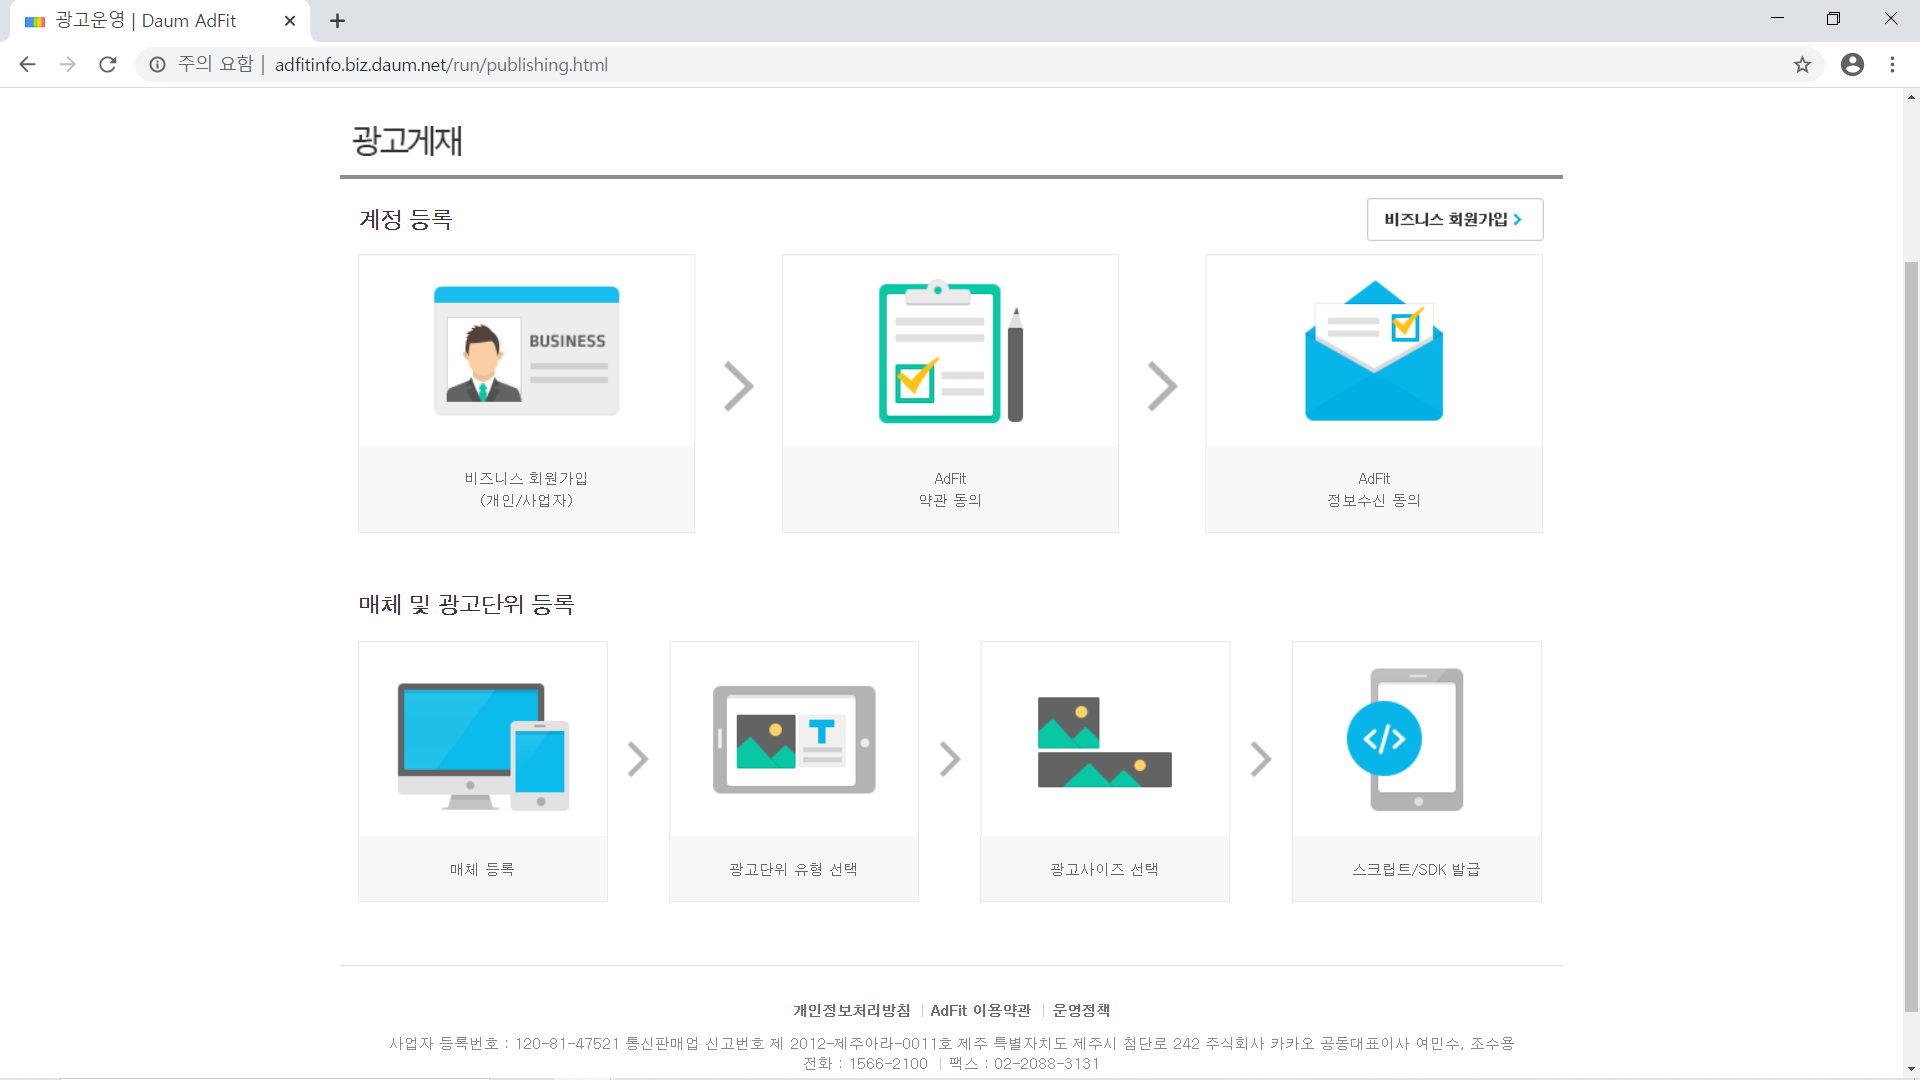This screenshot has height=1080, width=1920.
Task: Click the blue envelope consent illustration
Action: point(1374,351)
